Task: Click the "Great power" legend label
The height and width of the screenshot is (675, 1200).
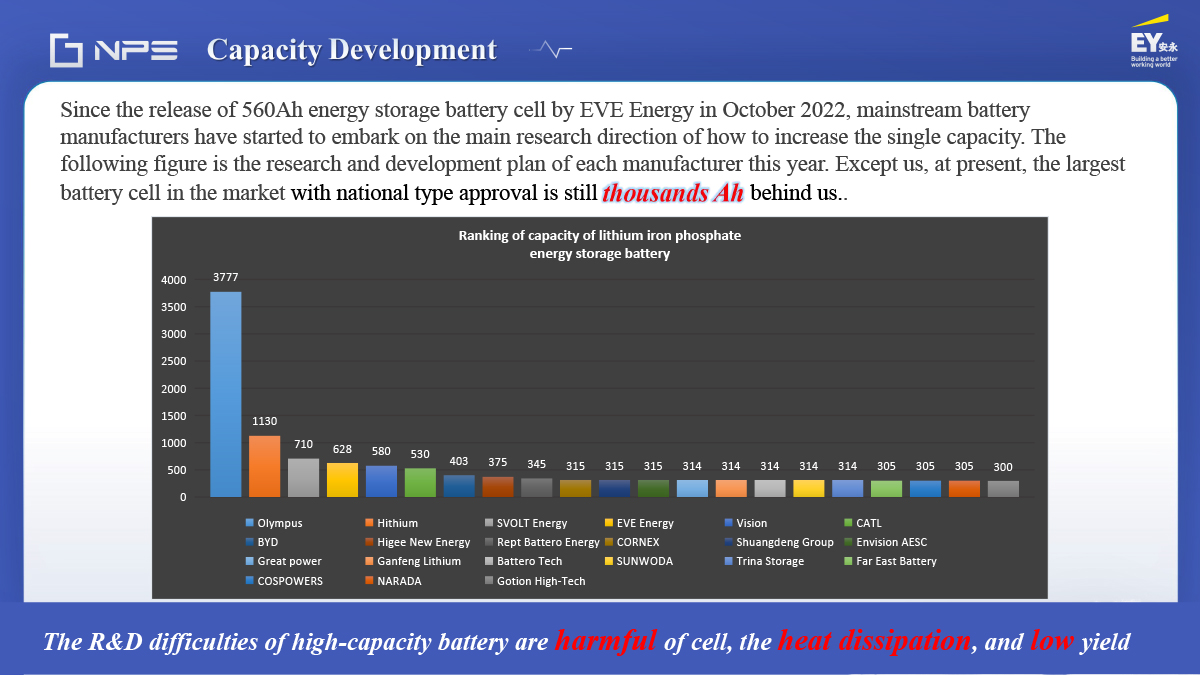Action: 290,562
